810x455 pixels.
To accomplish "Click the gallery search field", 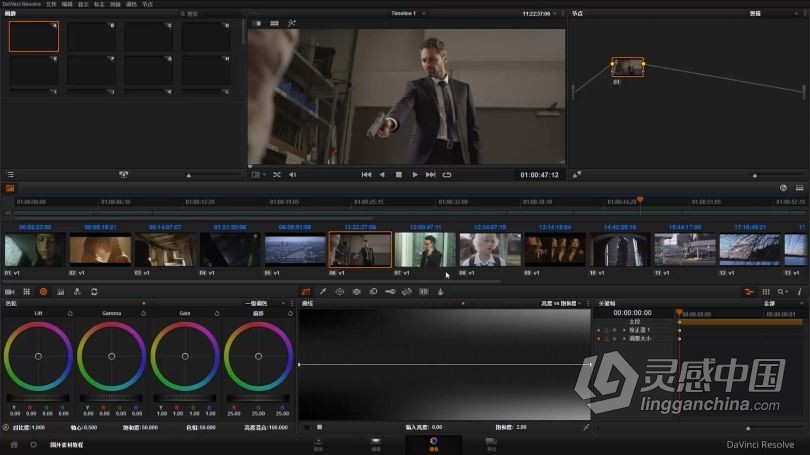I will 209,14.
